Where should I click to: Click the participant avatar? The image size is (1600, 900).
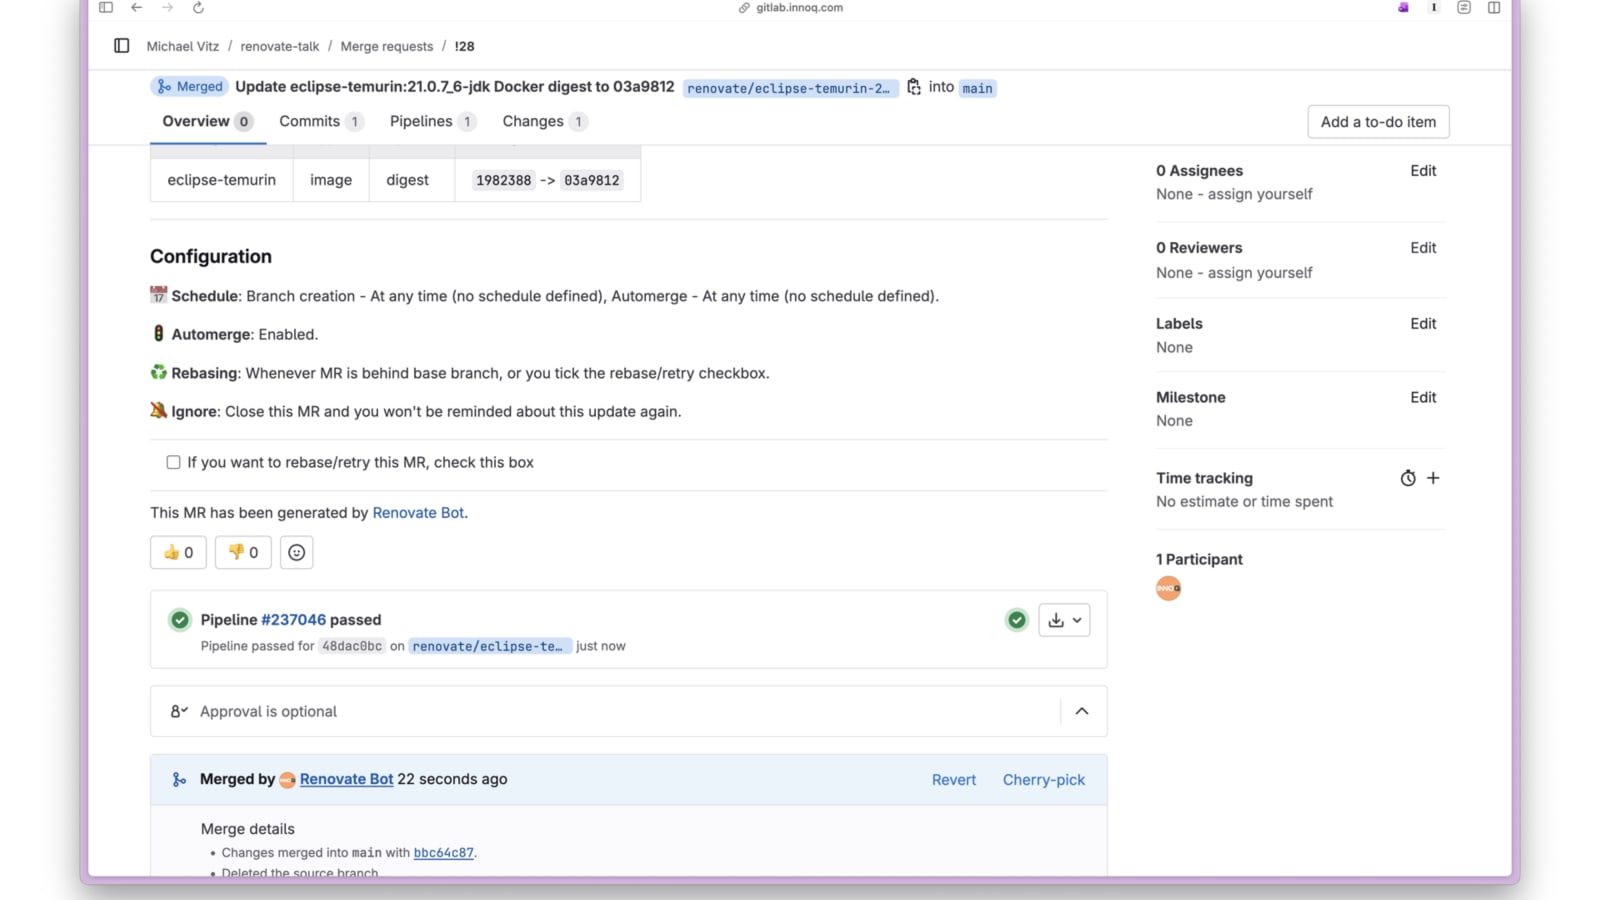[1169, 588]
